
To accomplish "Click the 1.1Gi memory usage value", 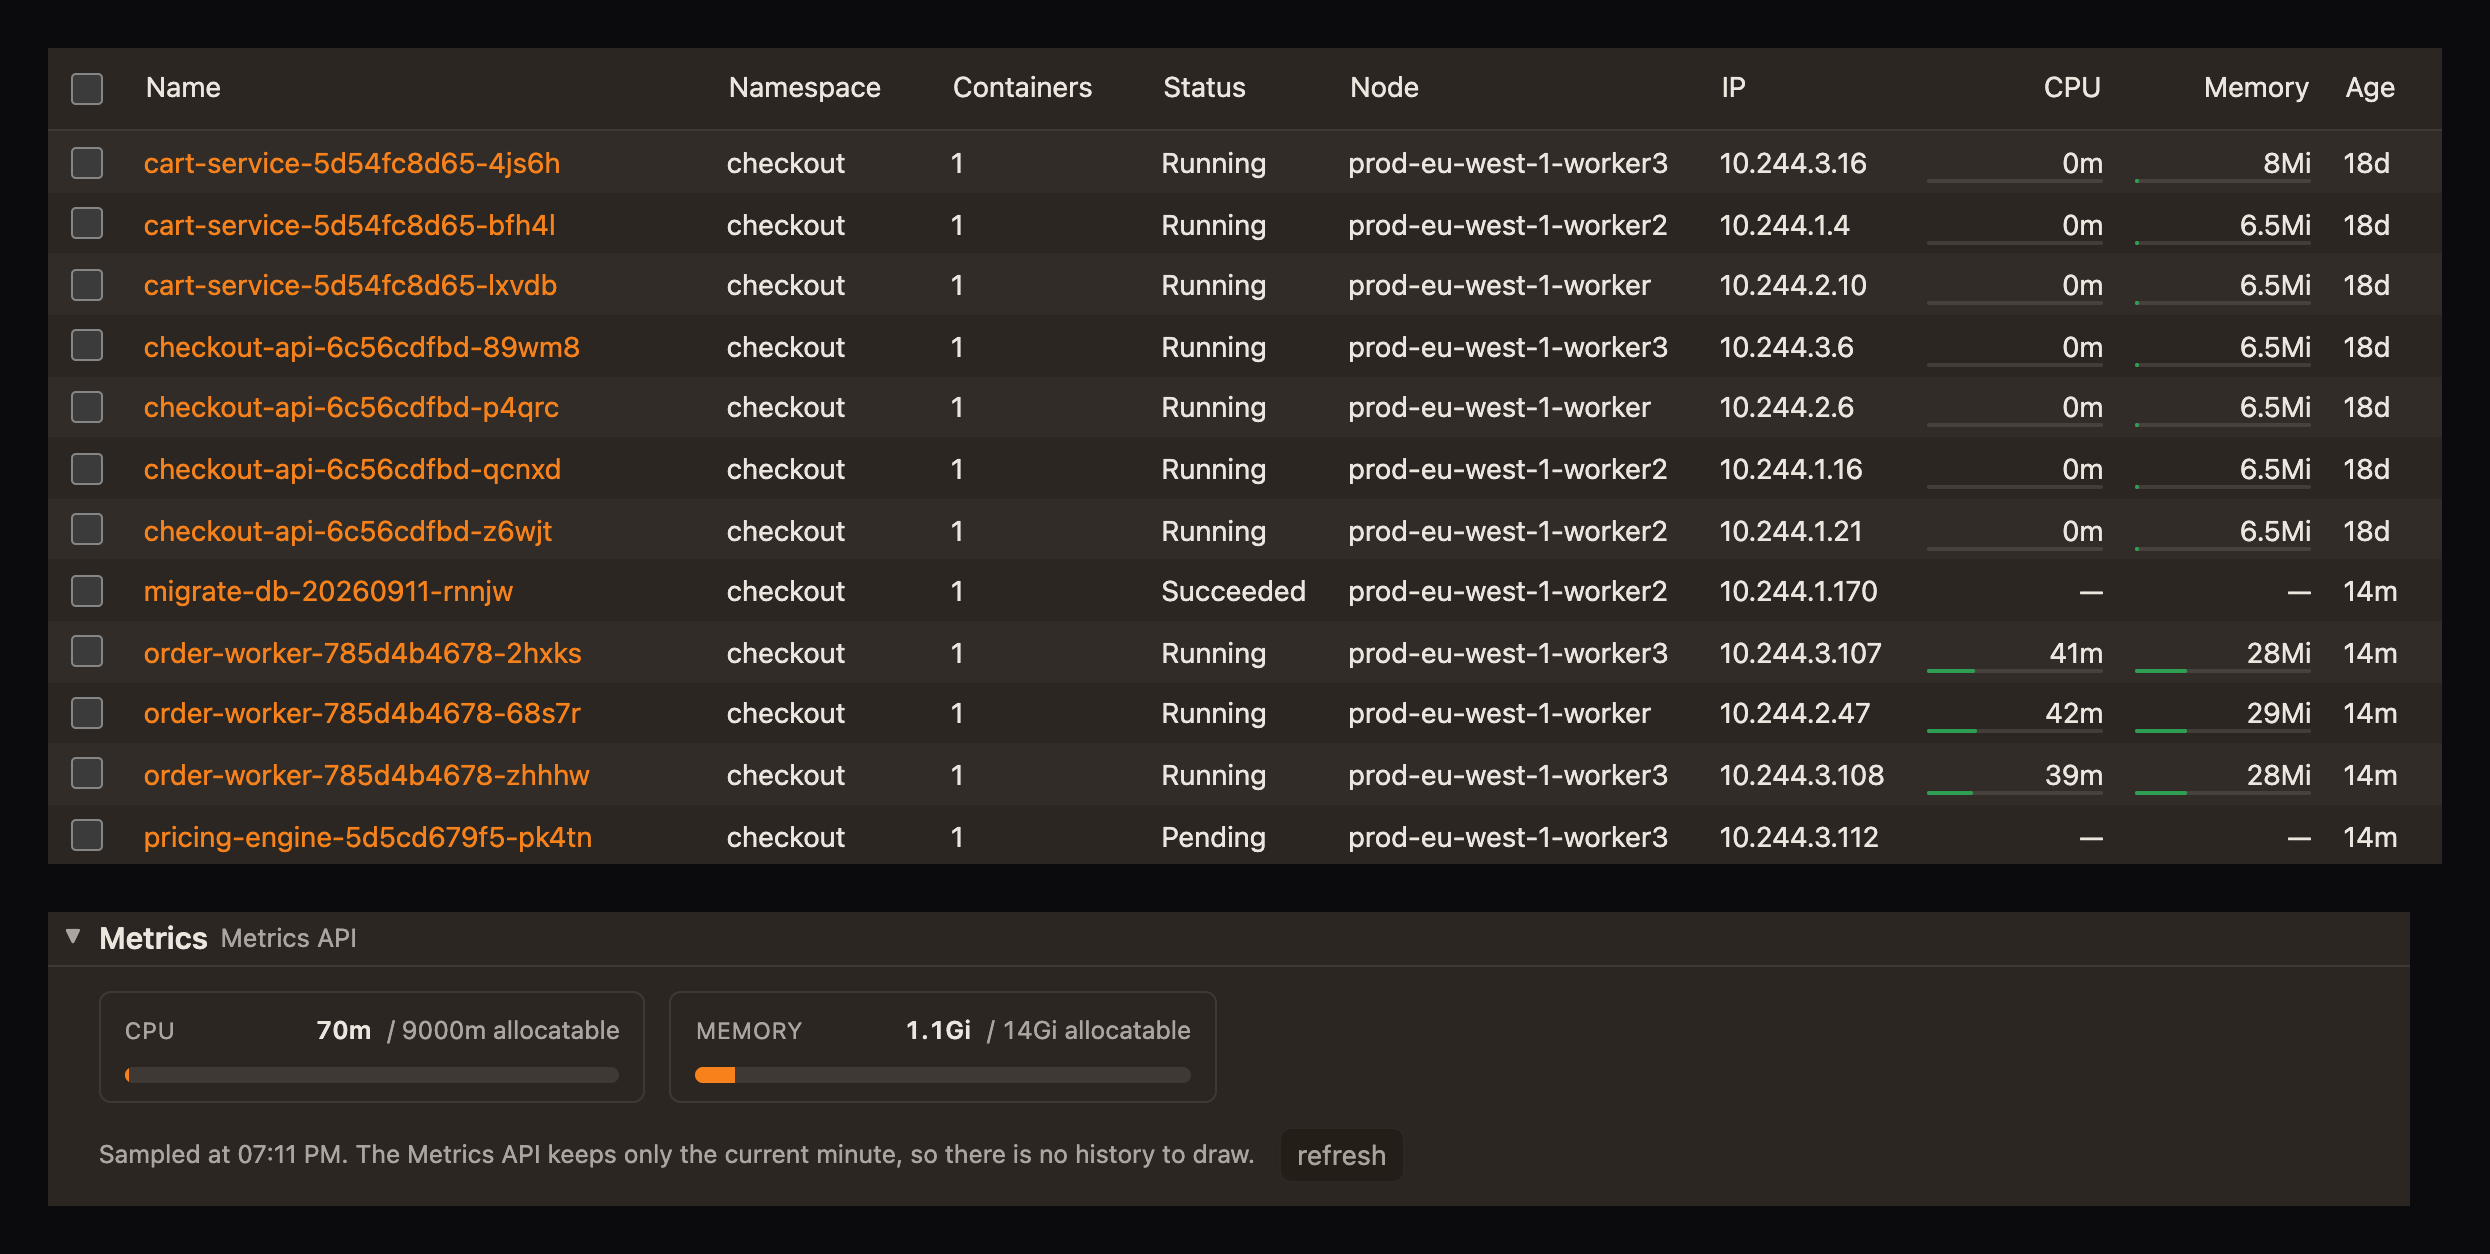I will click(x=938, y=1030).
